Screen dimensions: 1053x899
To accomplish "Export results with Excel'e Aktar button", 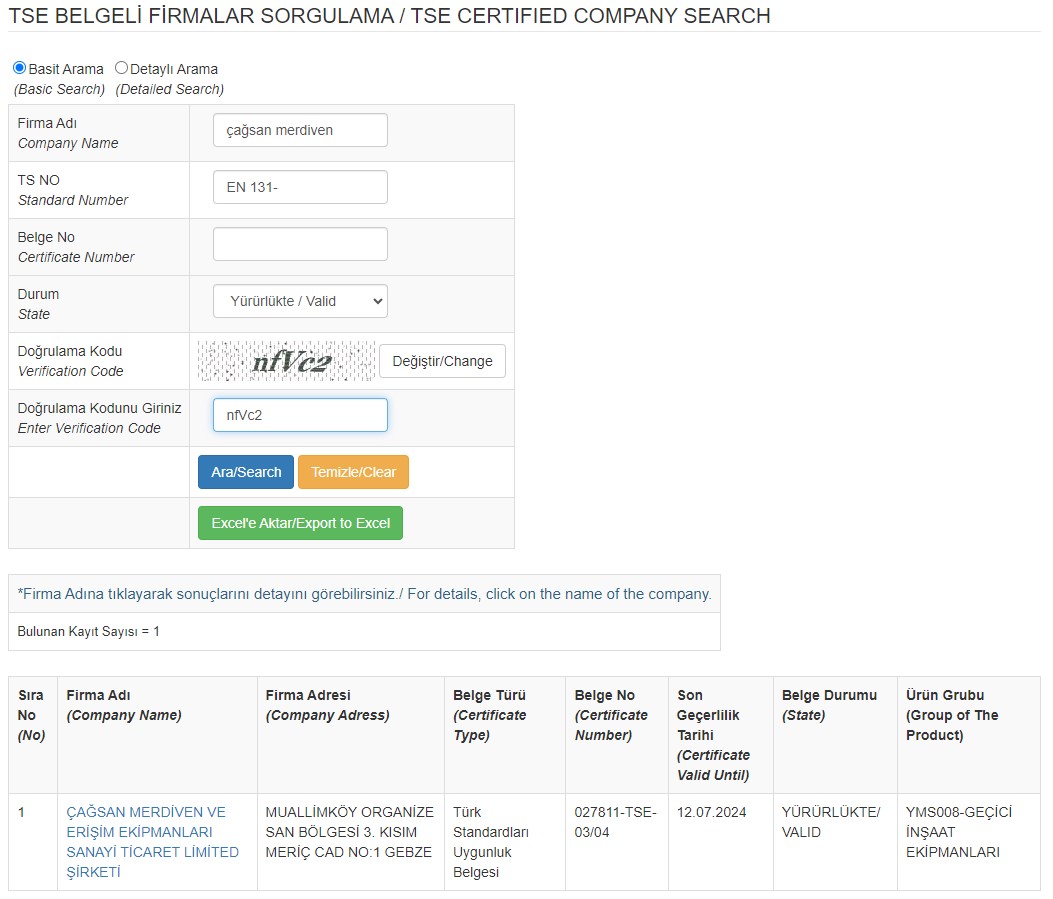I will point(300,523).
